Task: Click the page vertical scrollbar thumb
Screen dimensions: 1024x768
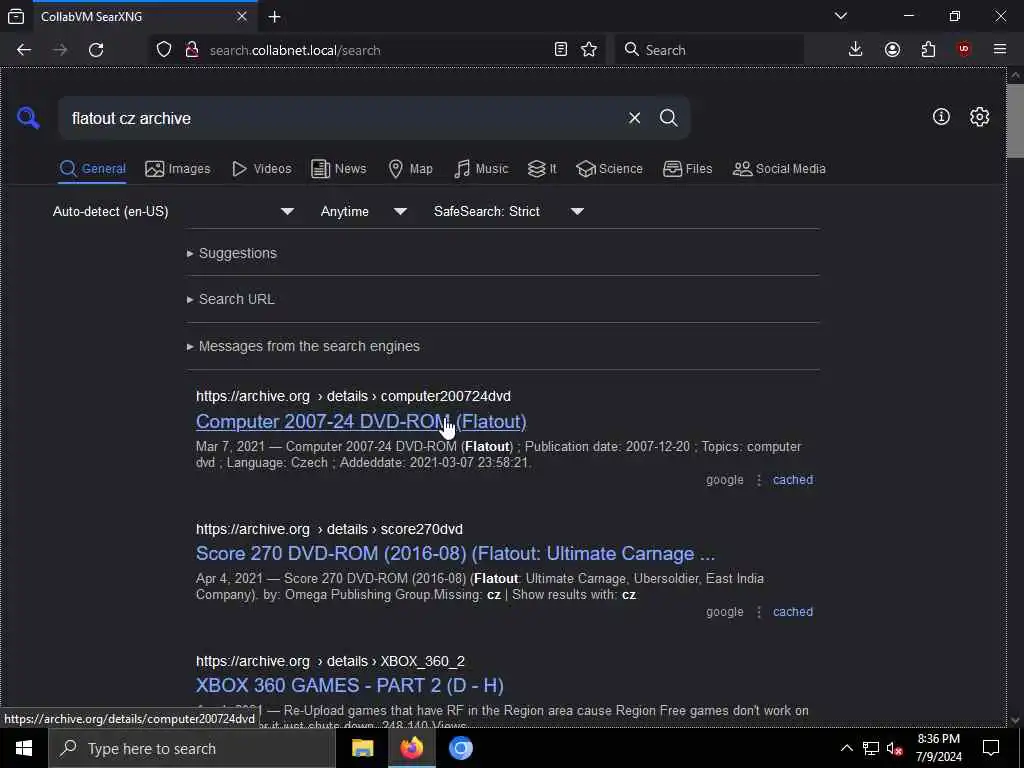Action: point(1014,121)
